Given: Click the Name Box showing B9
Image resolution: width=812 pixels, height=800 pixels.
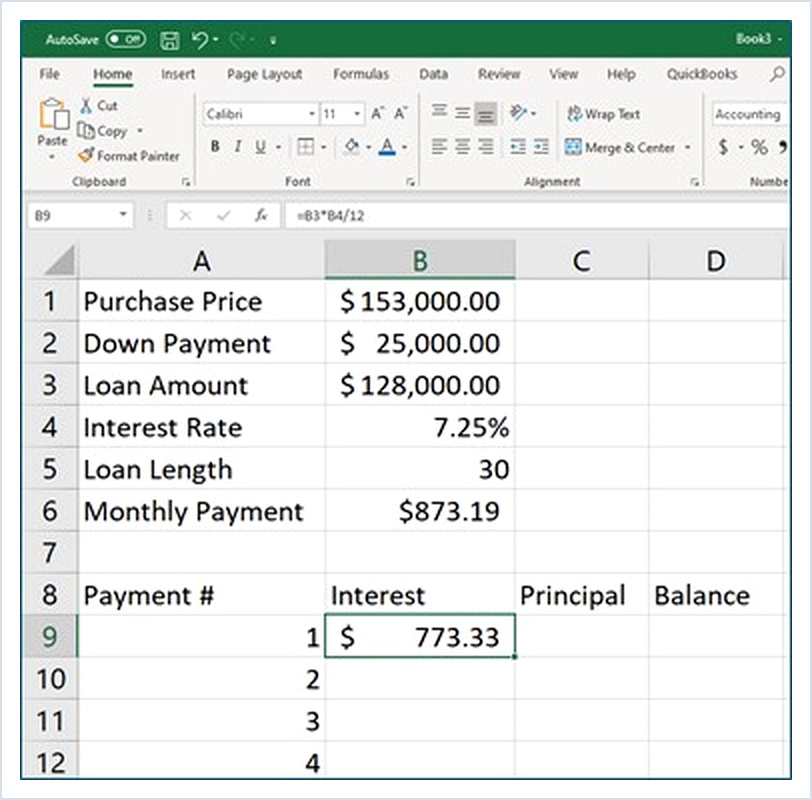Looking at the screenshot, I should (x=80, y=215).
